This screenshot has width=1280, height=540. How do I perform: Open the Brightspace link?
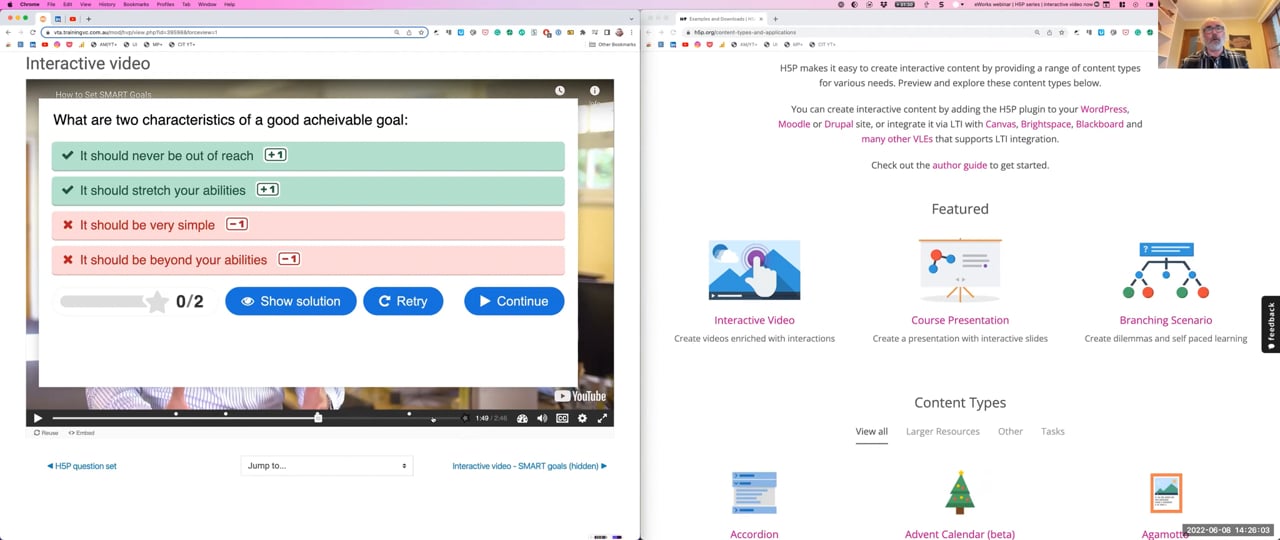(1045, 124)
